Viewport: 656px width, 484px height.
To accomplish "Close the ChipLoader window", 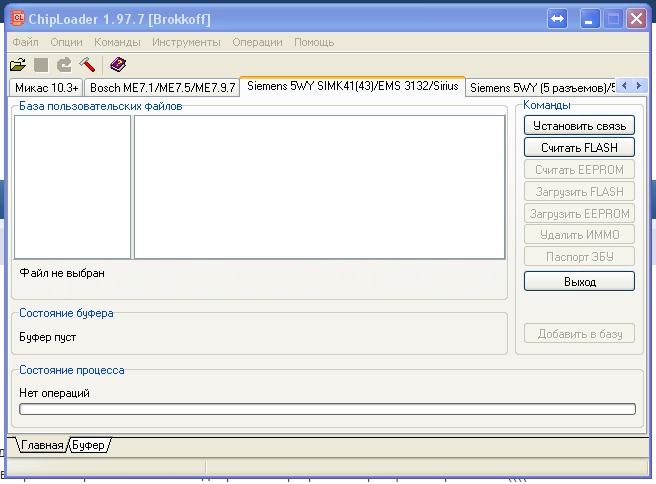I will [x=636, y=19].
